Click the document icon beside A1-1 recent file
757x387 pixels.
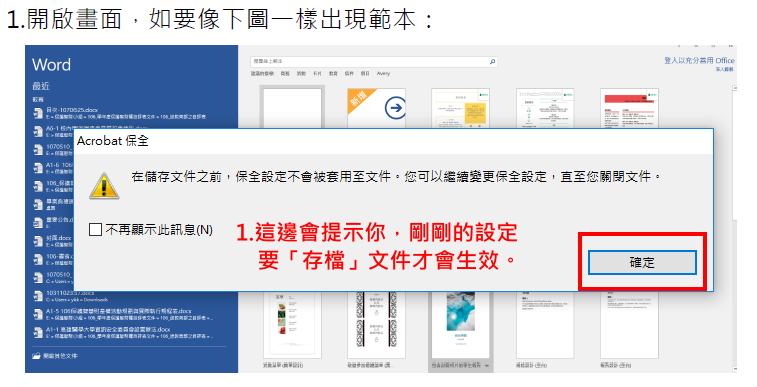38,332
